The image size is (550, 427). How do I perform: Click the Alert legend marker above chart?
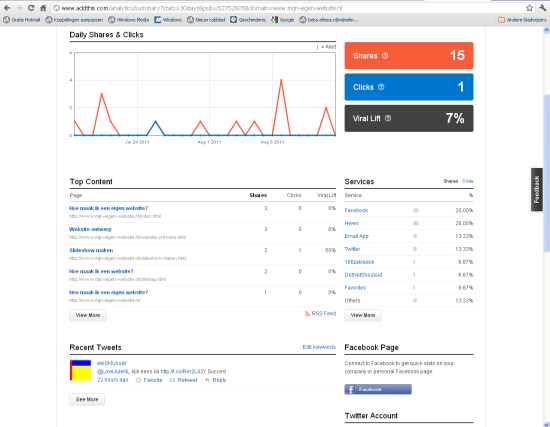click(x=326, y=47)
